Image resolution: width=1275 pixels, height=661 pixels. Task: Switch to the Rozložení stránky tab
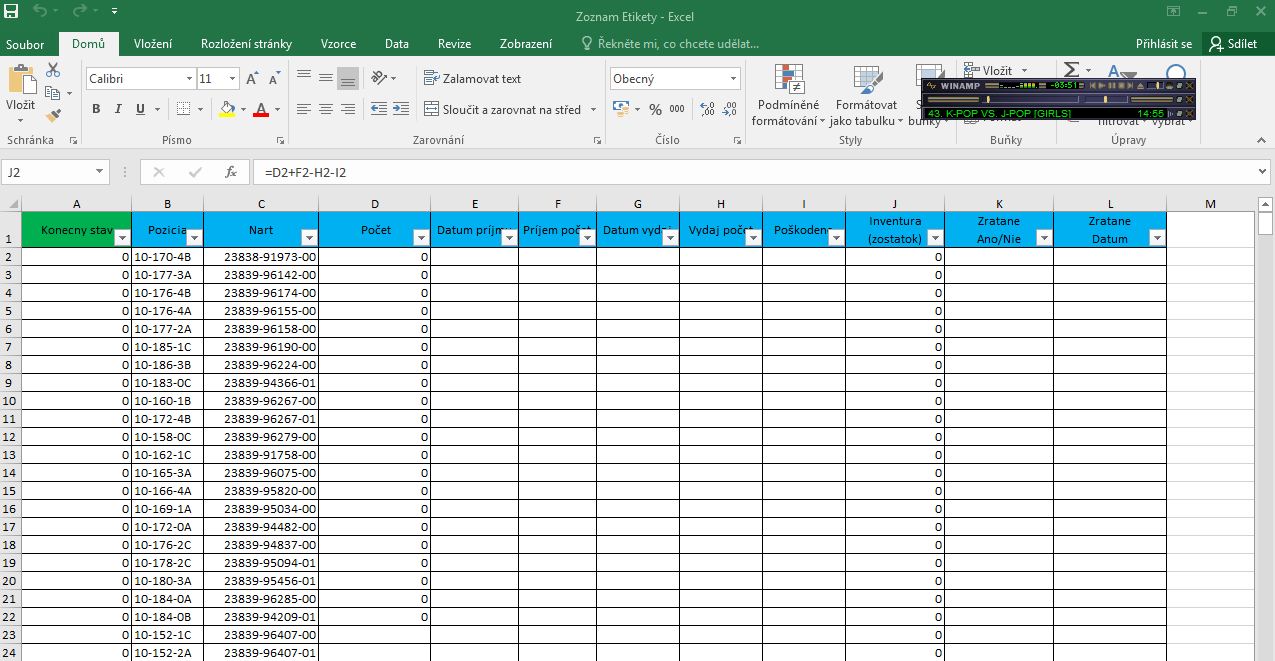246,44
